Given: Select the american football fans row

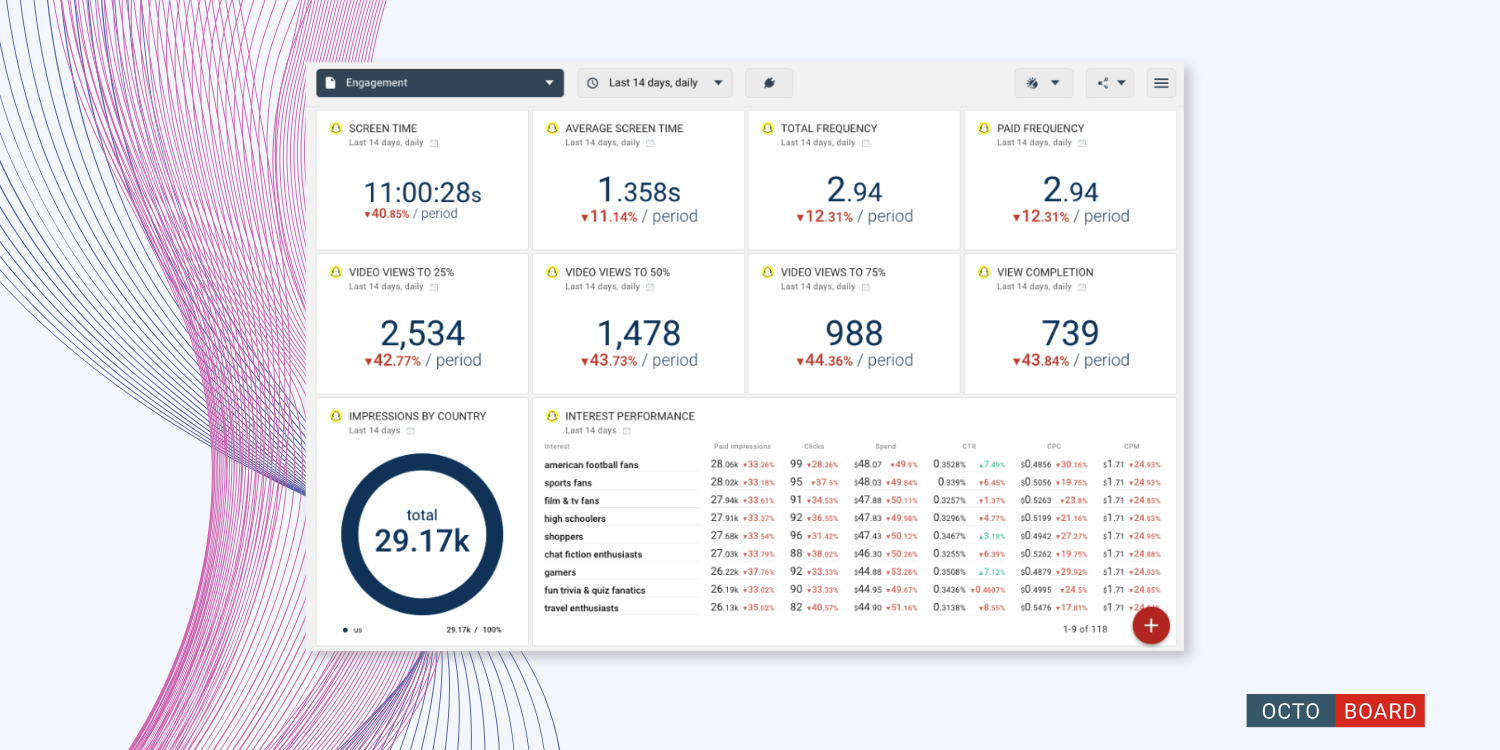Looking at the screenshot, I should (854, 465).
